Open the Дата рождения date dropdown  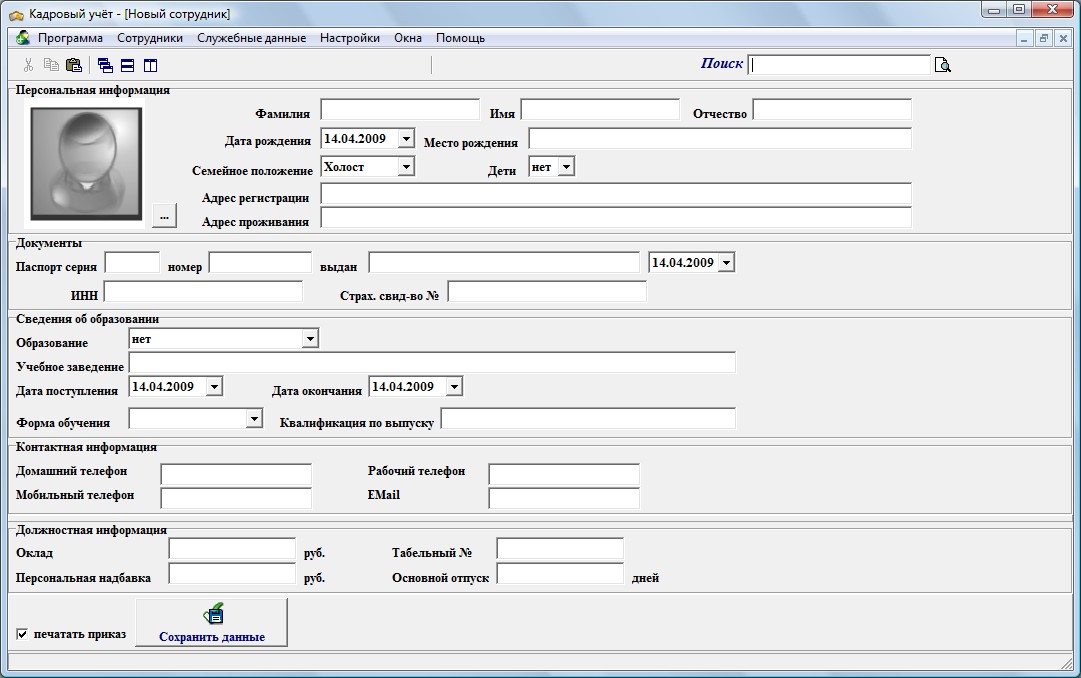click(406, 139)
